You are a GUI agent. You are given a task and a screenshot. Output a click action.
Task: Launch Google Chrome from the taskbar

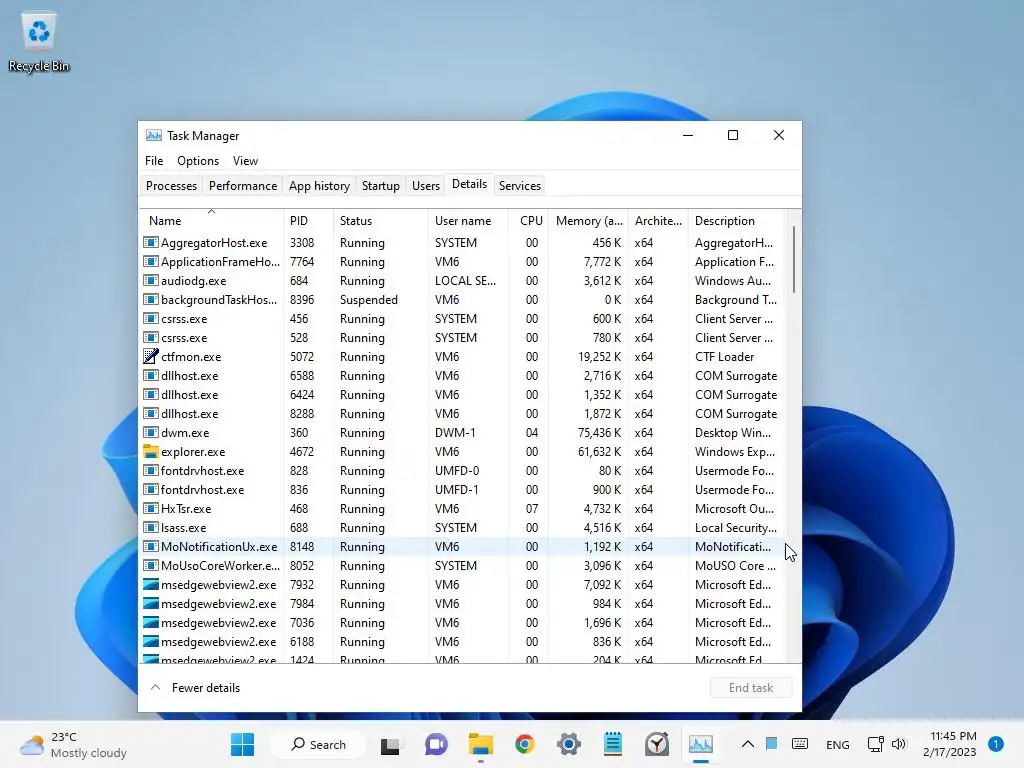(524, 744)
